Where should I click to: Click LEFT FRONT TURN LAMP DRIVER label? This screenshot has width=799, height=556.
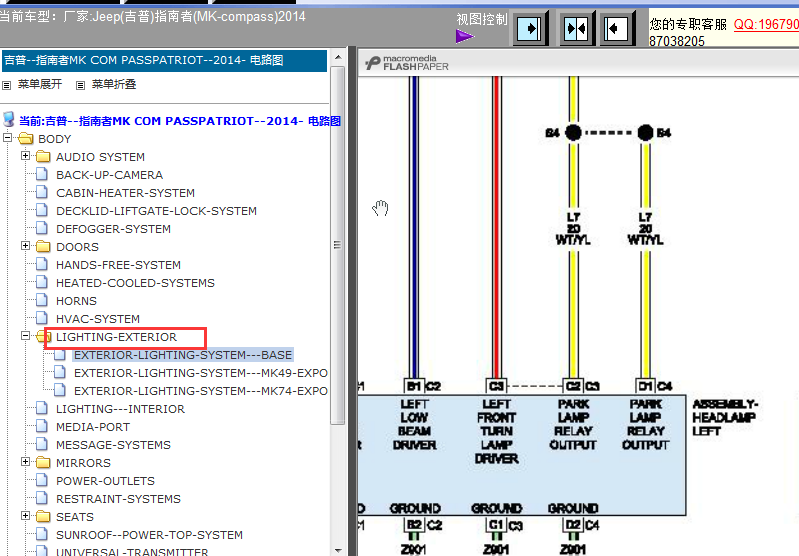coord(496,431)
